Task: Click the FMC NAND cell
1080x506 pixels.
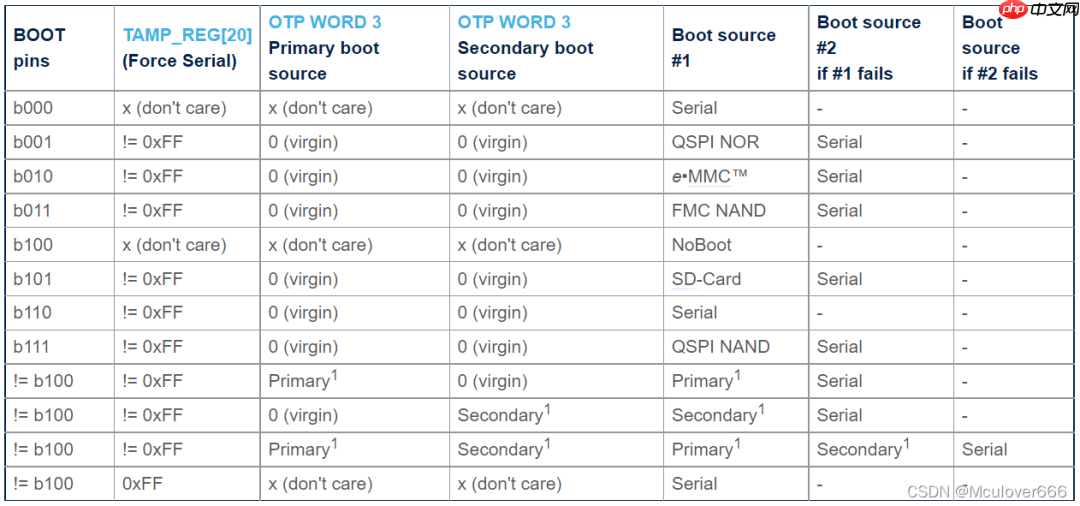Action: click(x=718, y=210)
